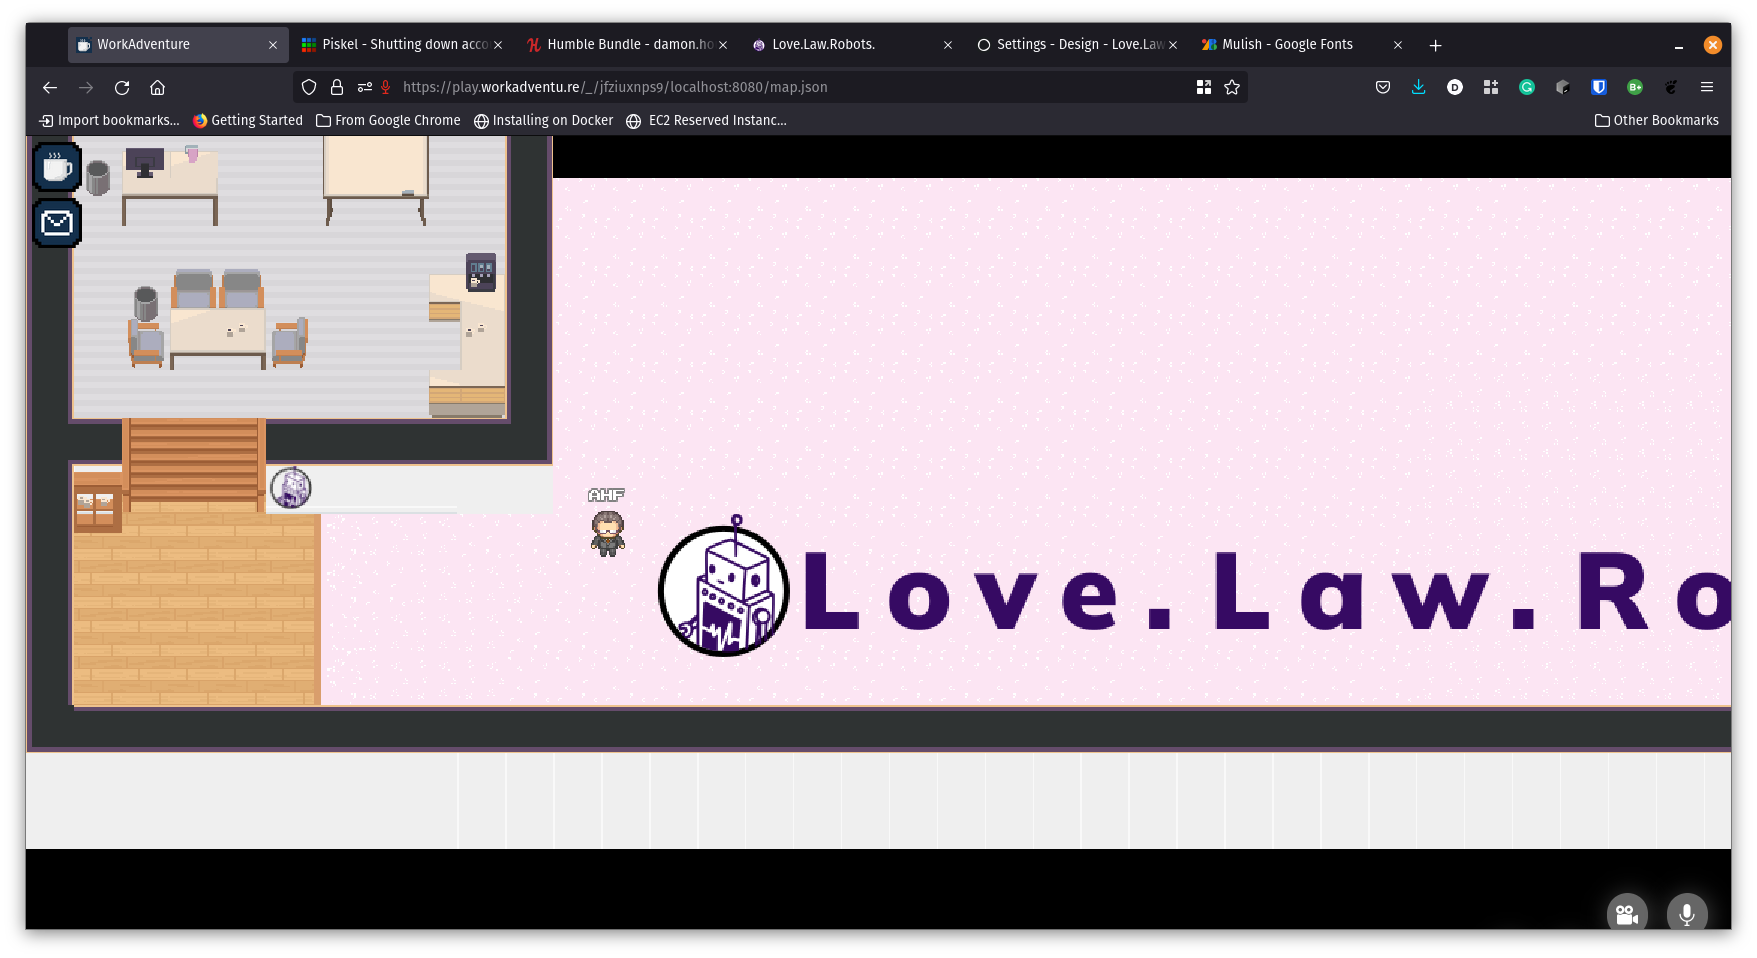Open Import bookmarks... entry
The height and width of the screenshot is (958, 1757).
pos(109,120)
